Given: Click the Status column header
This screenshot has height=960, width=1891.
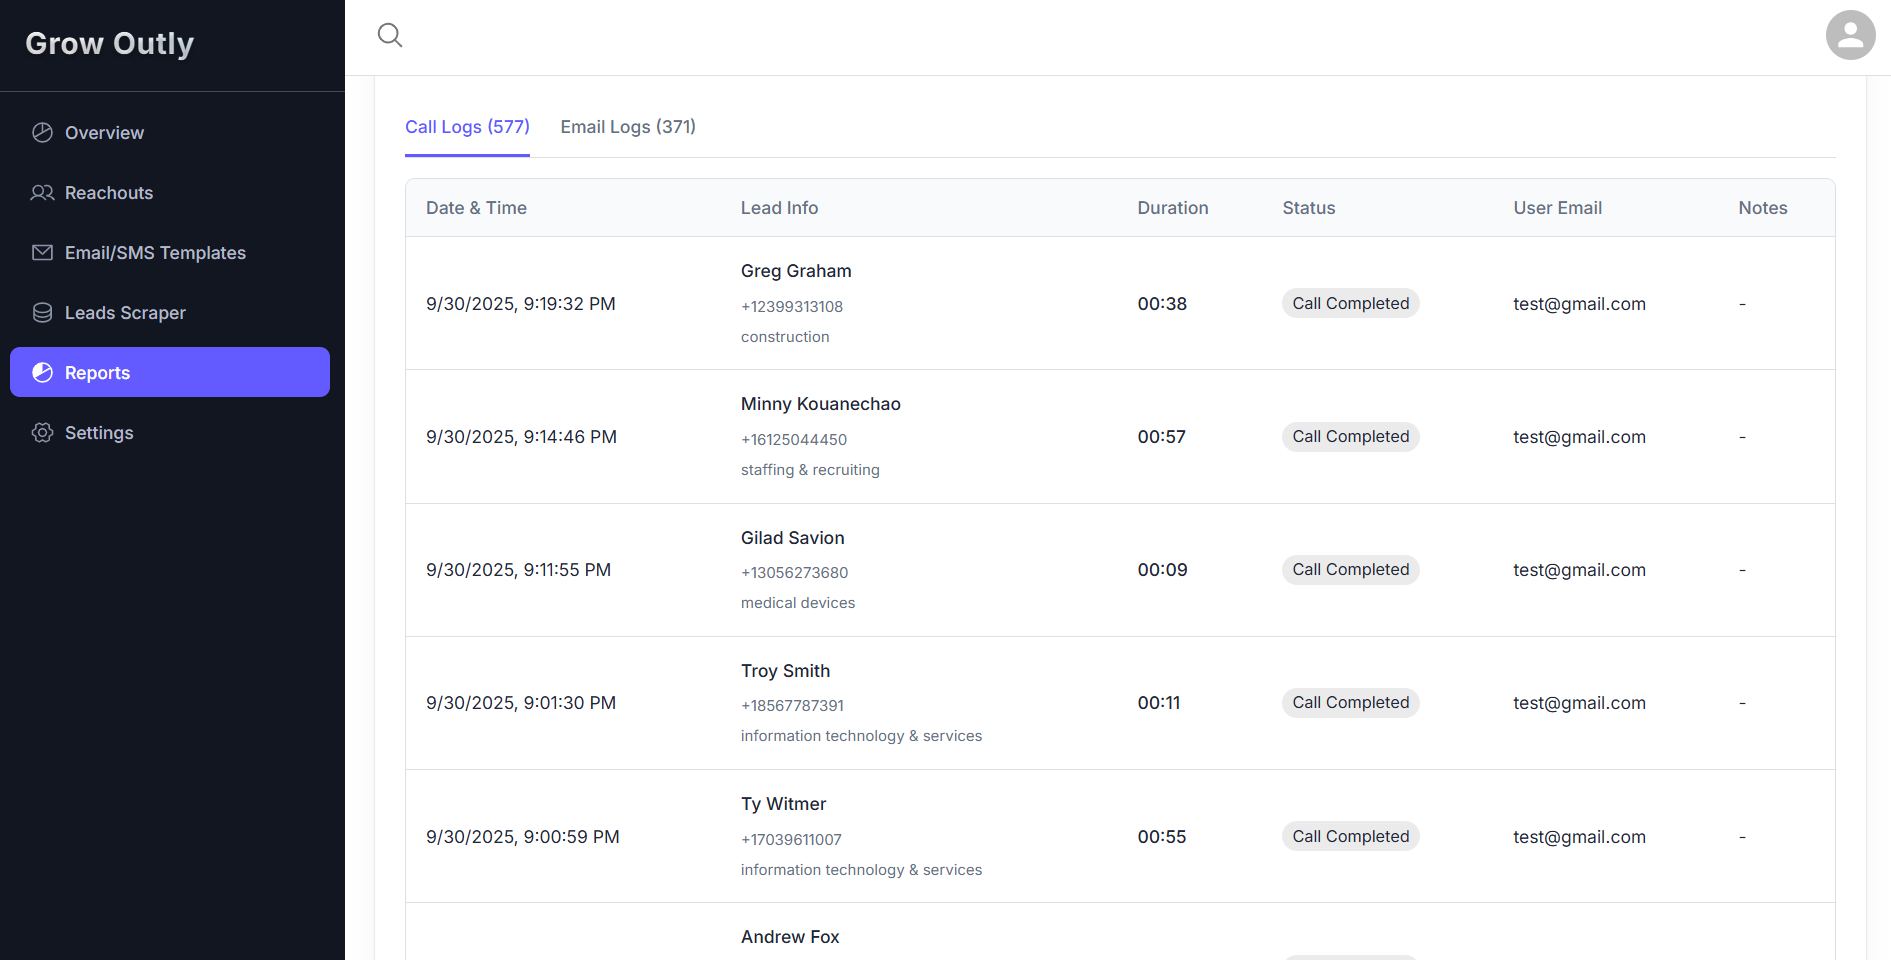Looking at the screenshot, I should (1308, 208).
